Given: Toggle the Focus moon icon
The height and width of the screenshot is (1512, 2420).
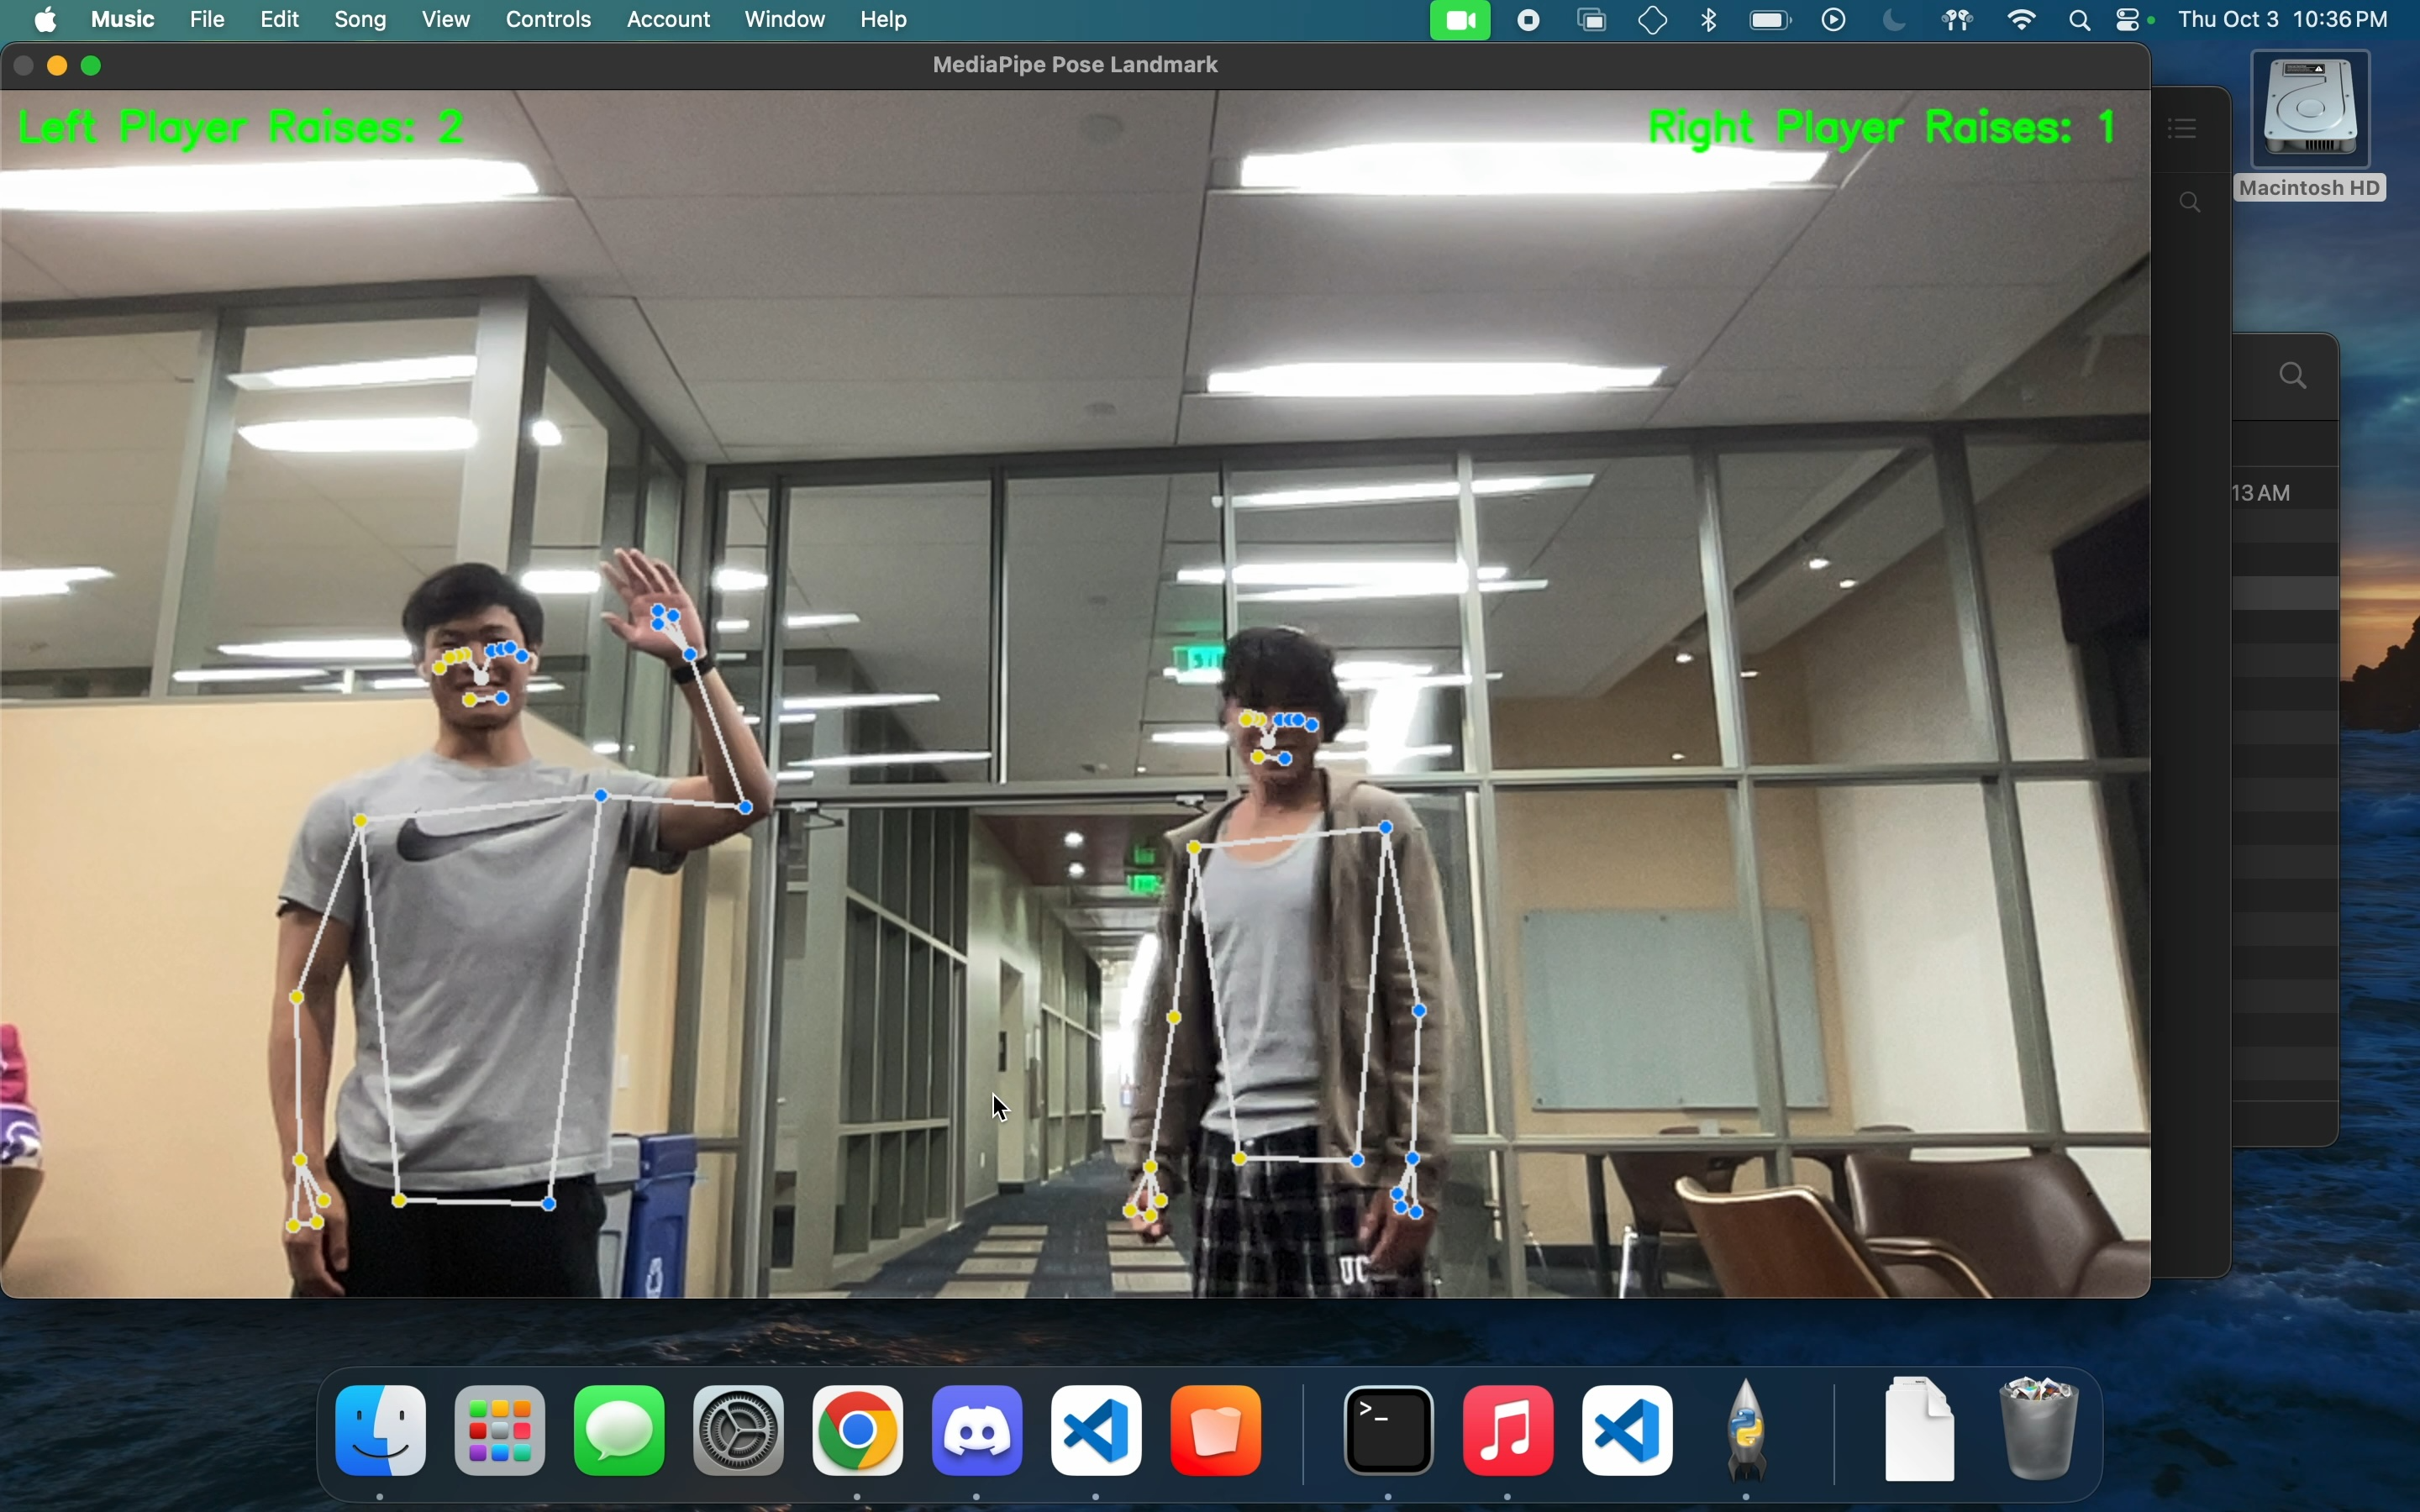Looking at the screenshot, I should [x=1896, y=21].
